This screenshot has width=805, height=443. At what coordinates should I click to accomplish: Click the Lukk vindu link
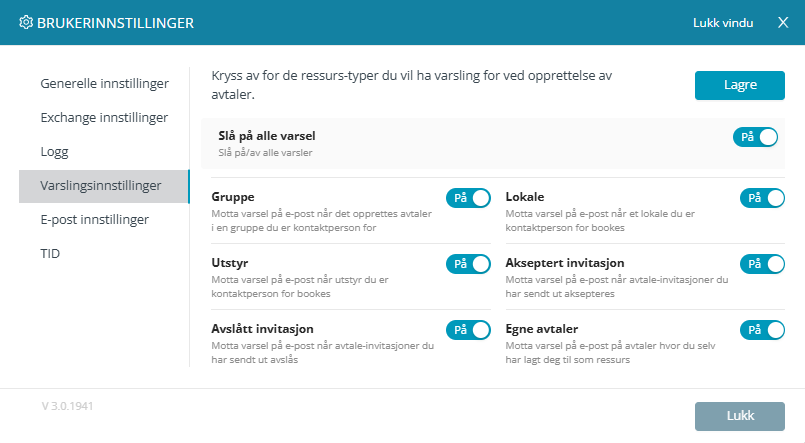[723, 22]
